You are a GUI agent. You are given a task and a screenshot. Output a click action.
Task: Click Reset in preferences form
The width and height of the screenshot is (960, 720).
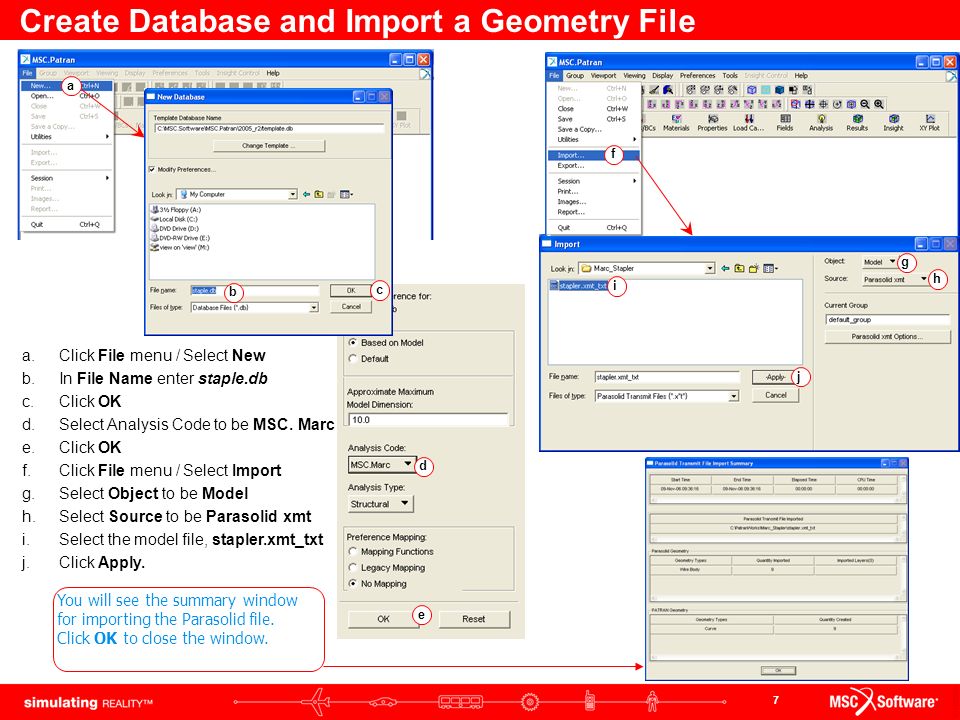474,619
